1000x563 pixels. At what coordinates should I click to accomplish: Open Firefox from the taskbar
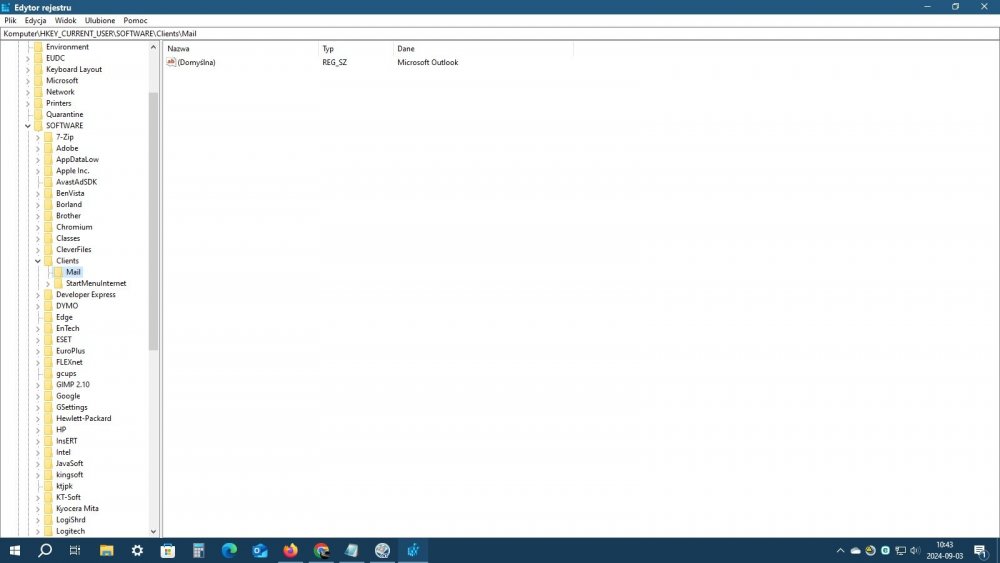click(291, 551)
